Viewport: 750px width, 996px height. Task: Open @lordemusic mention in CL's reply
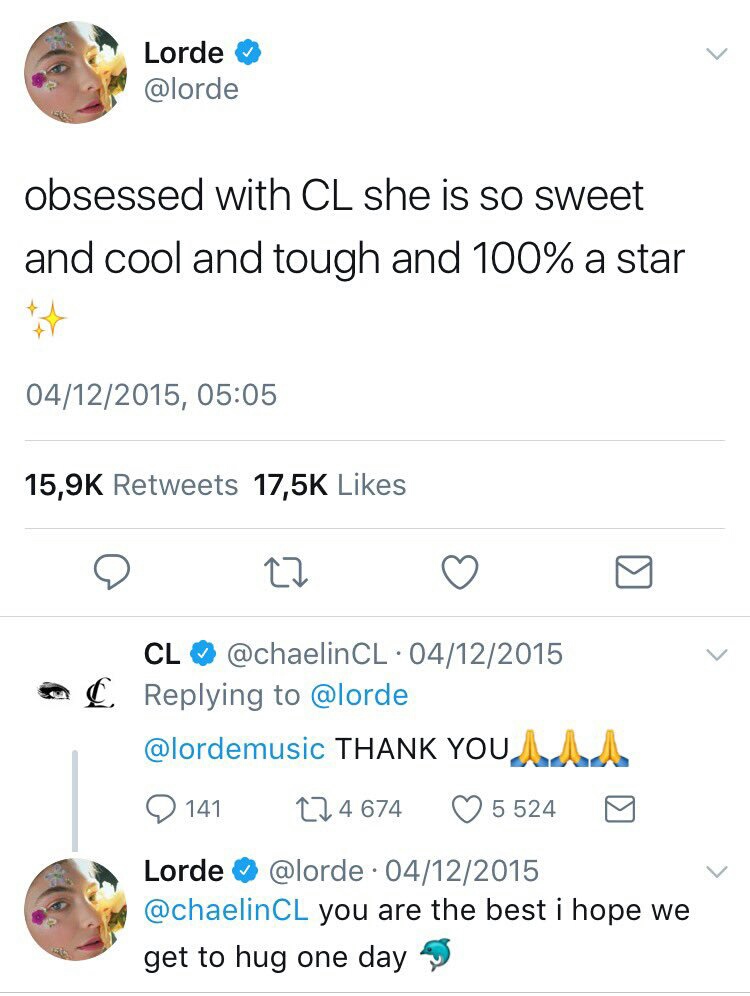click(x=235, y=749)
